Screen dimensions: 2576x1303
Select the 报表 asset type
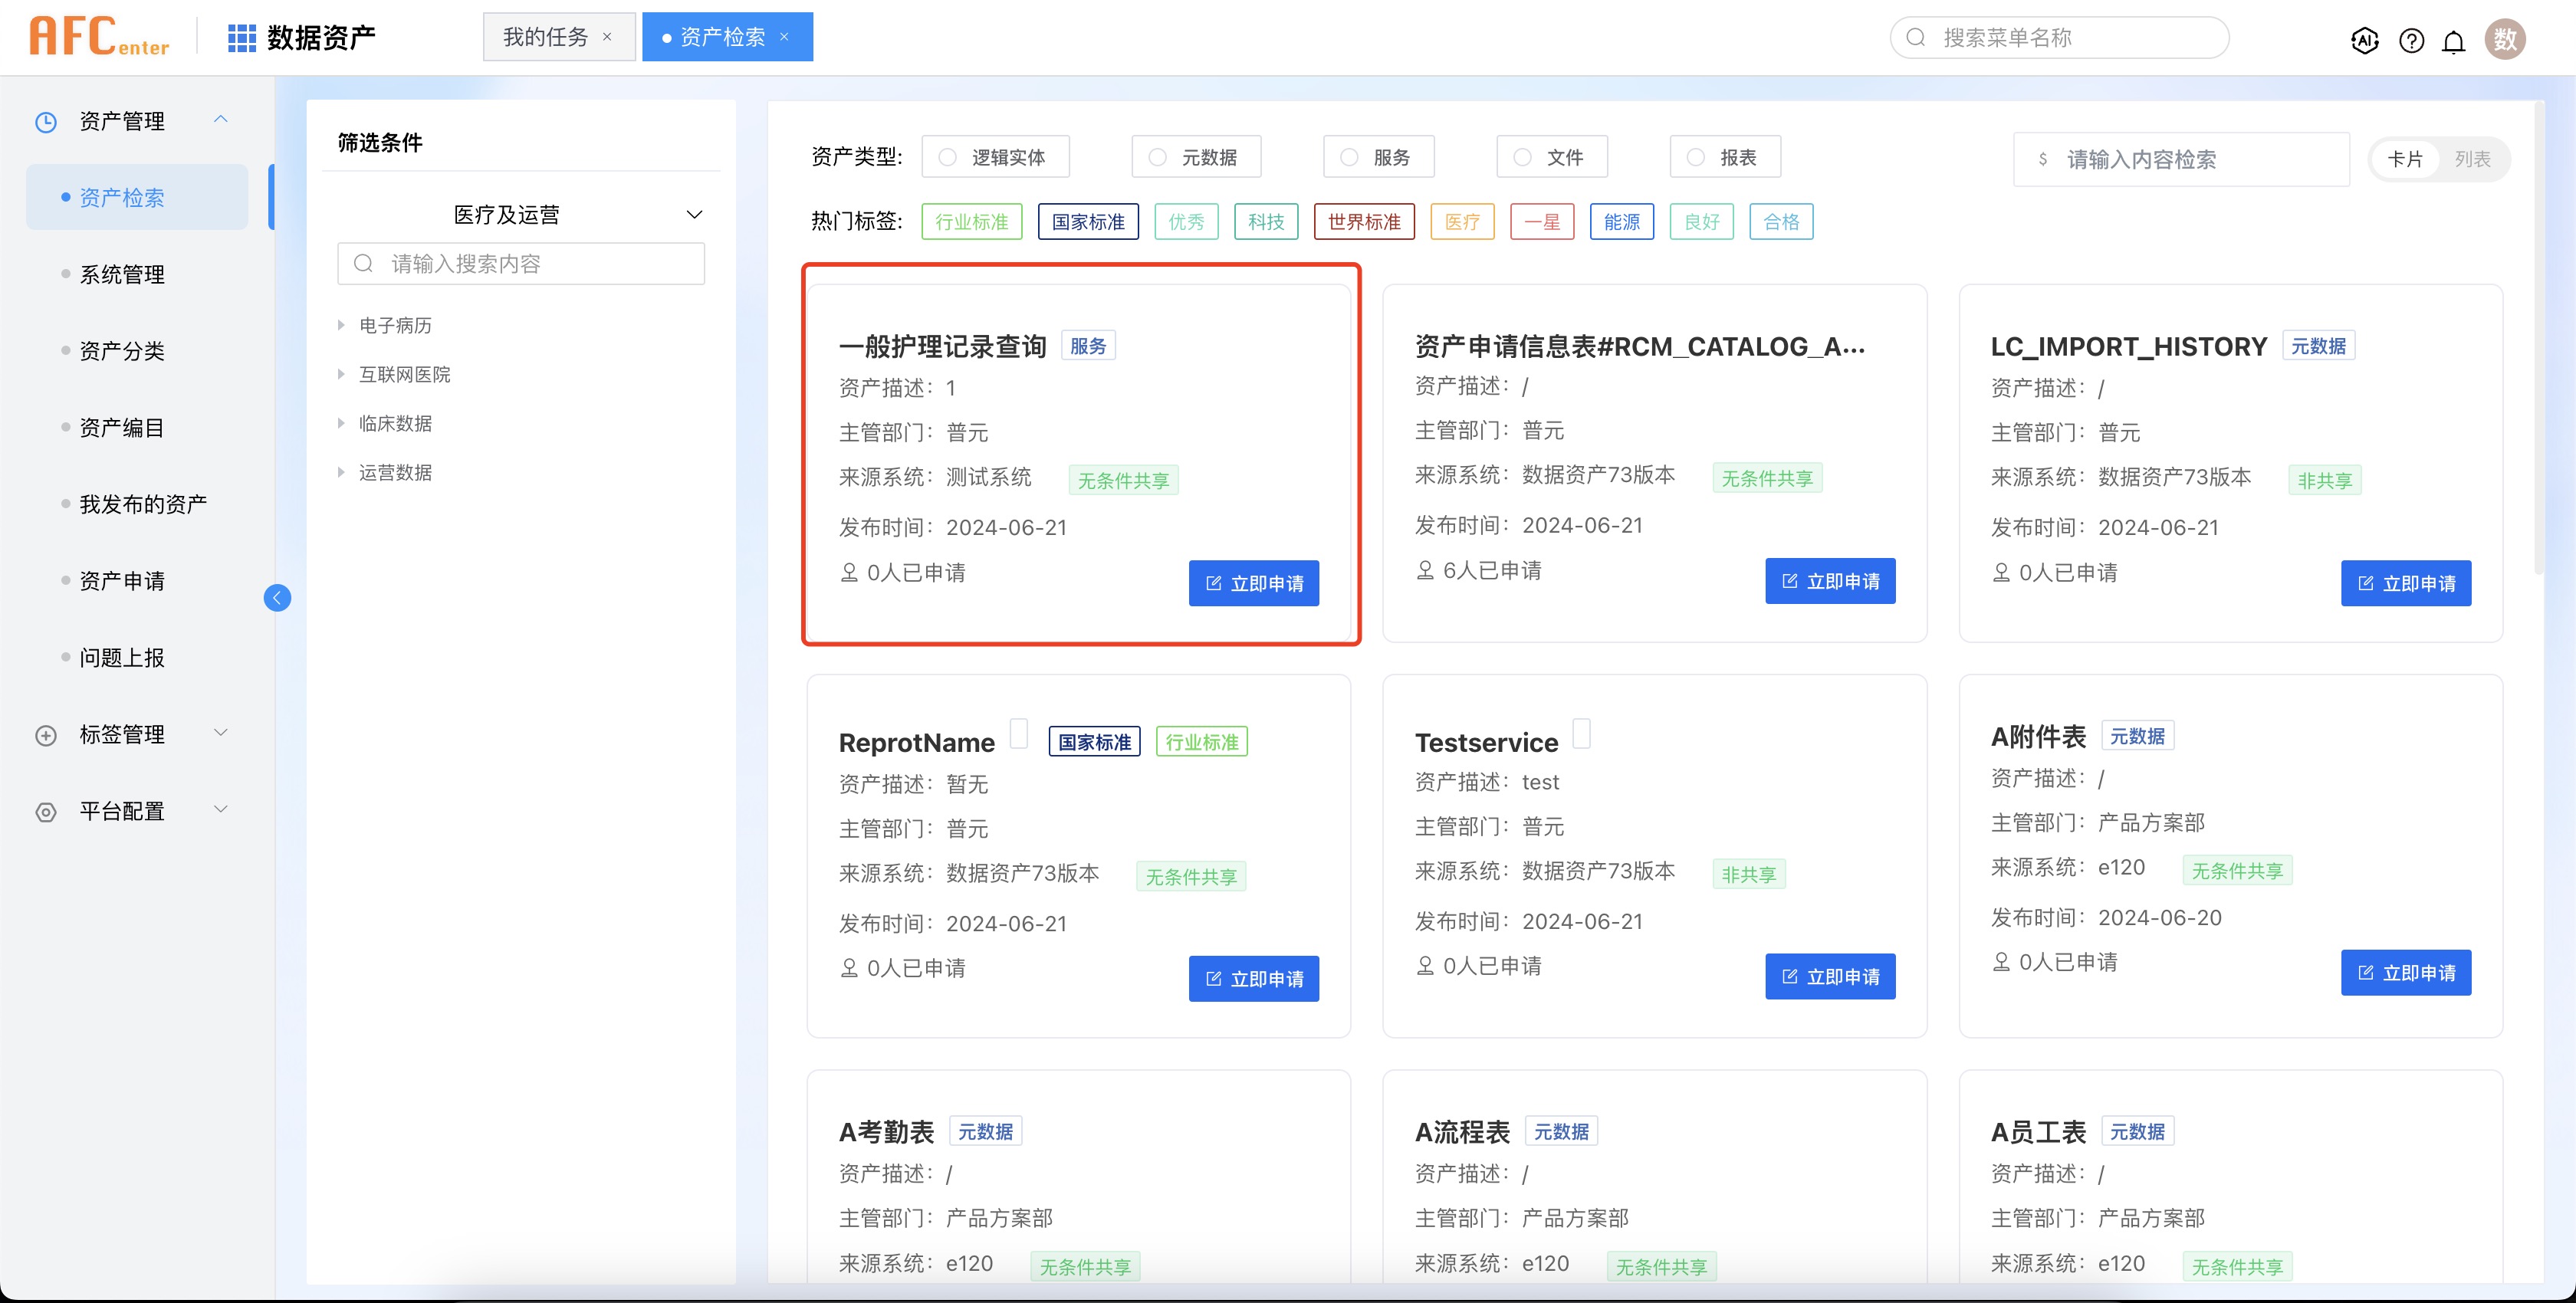point(1725,157)
